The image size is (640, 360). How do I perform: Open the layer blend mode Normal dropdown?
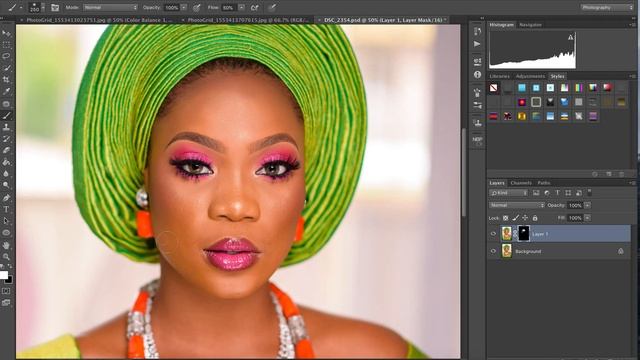(517, 205)
